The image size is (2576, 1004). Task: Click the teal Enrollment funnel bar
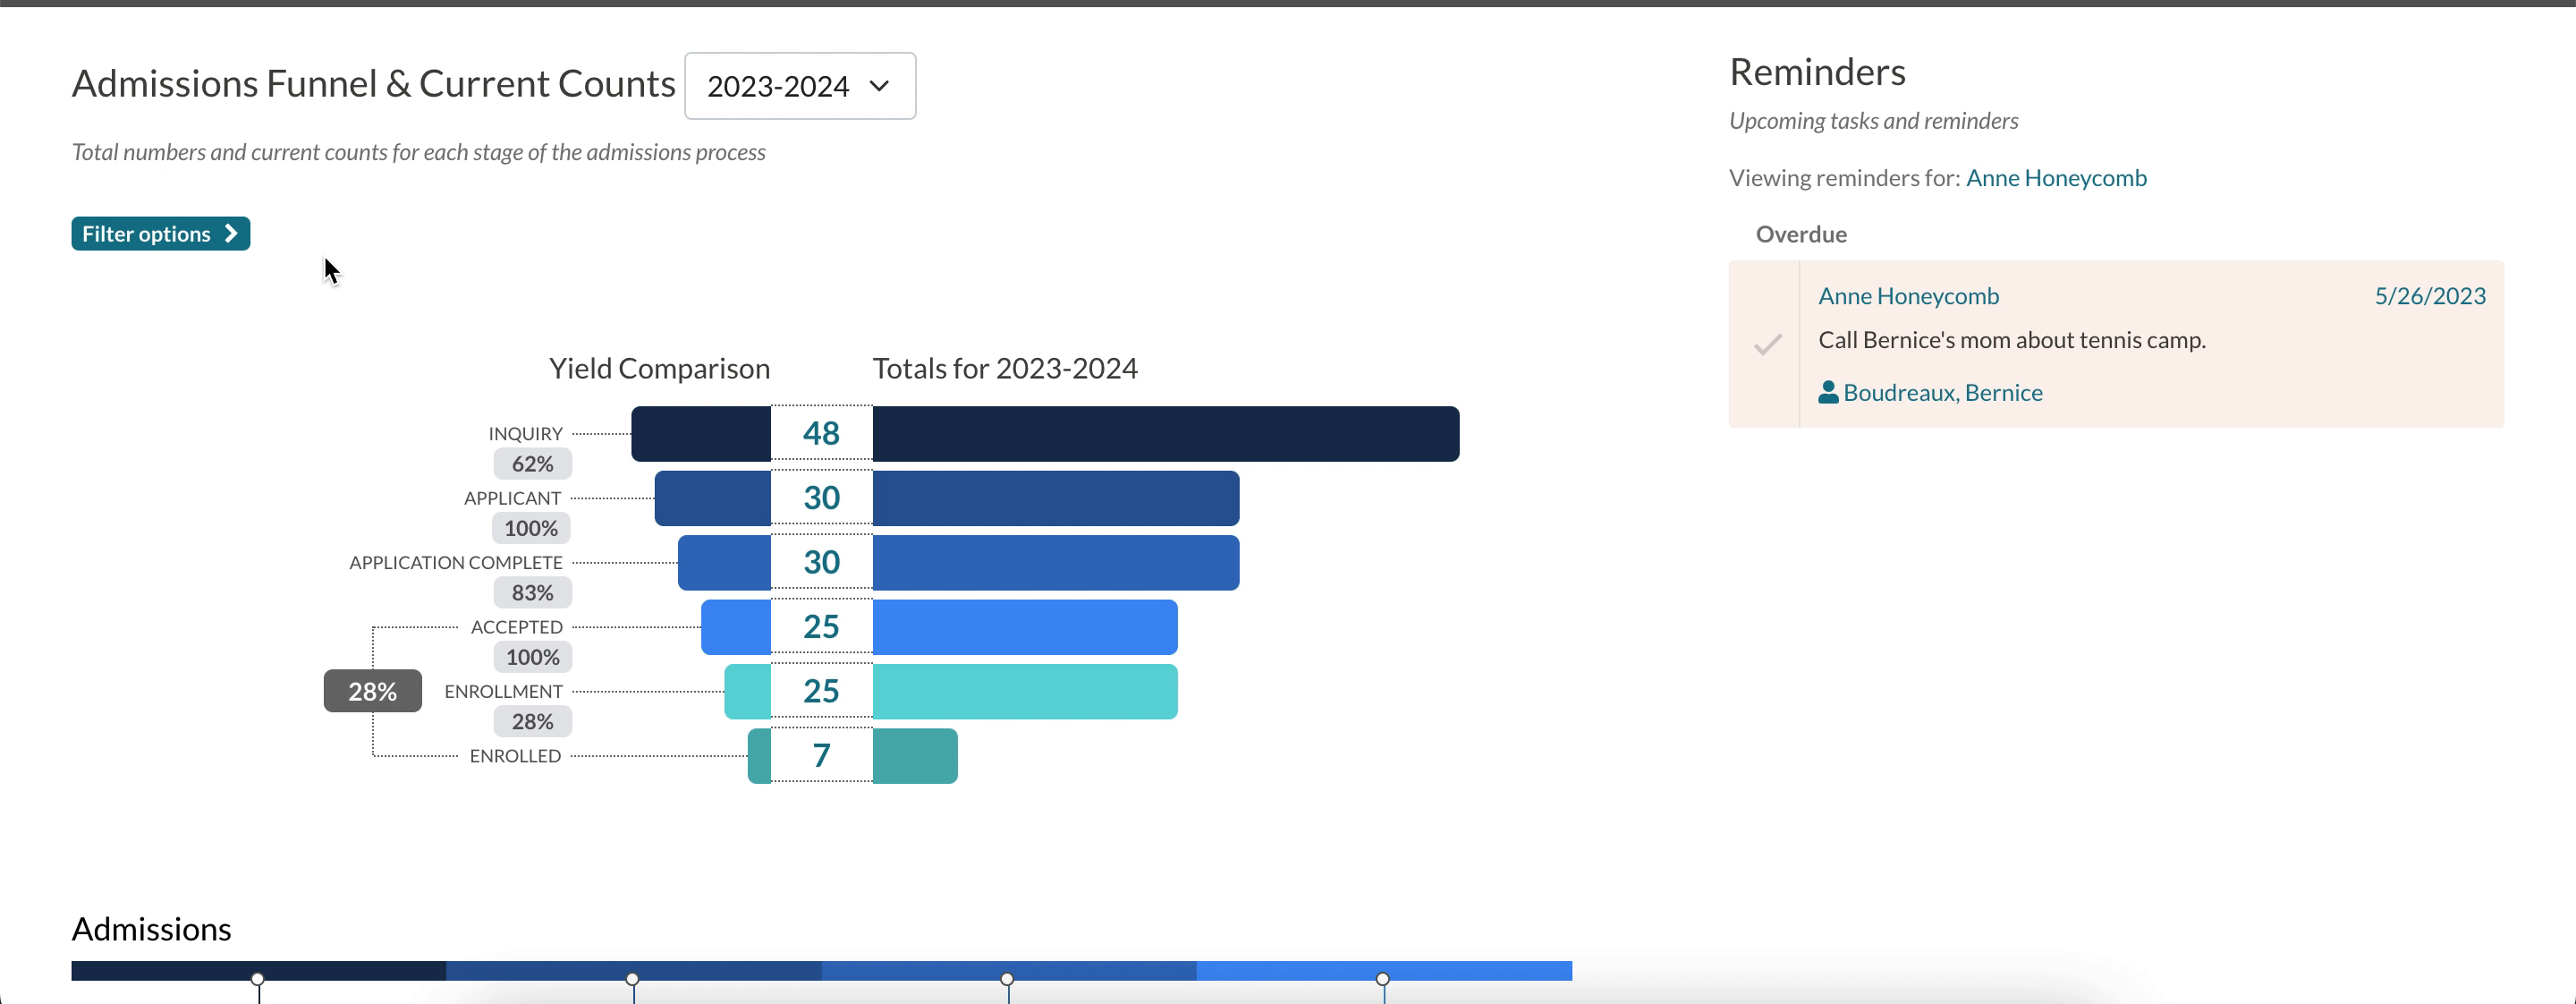pos(1024,691)
